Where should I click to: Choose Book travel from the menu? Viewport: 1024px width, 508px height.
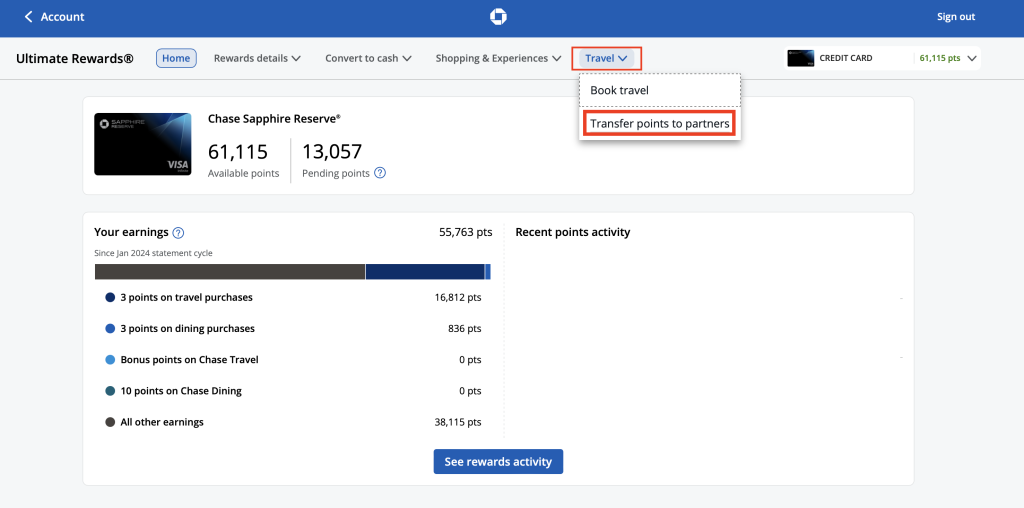coord(660,90)
